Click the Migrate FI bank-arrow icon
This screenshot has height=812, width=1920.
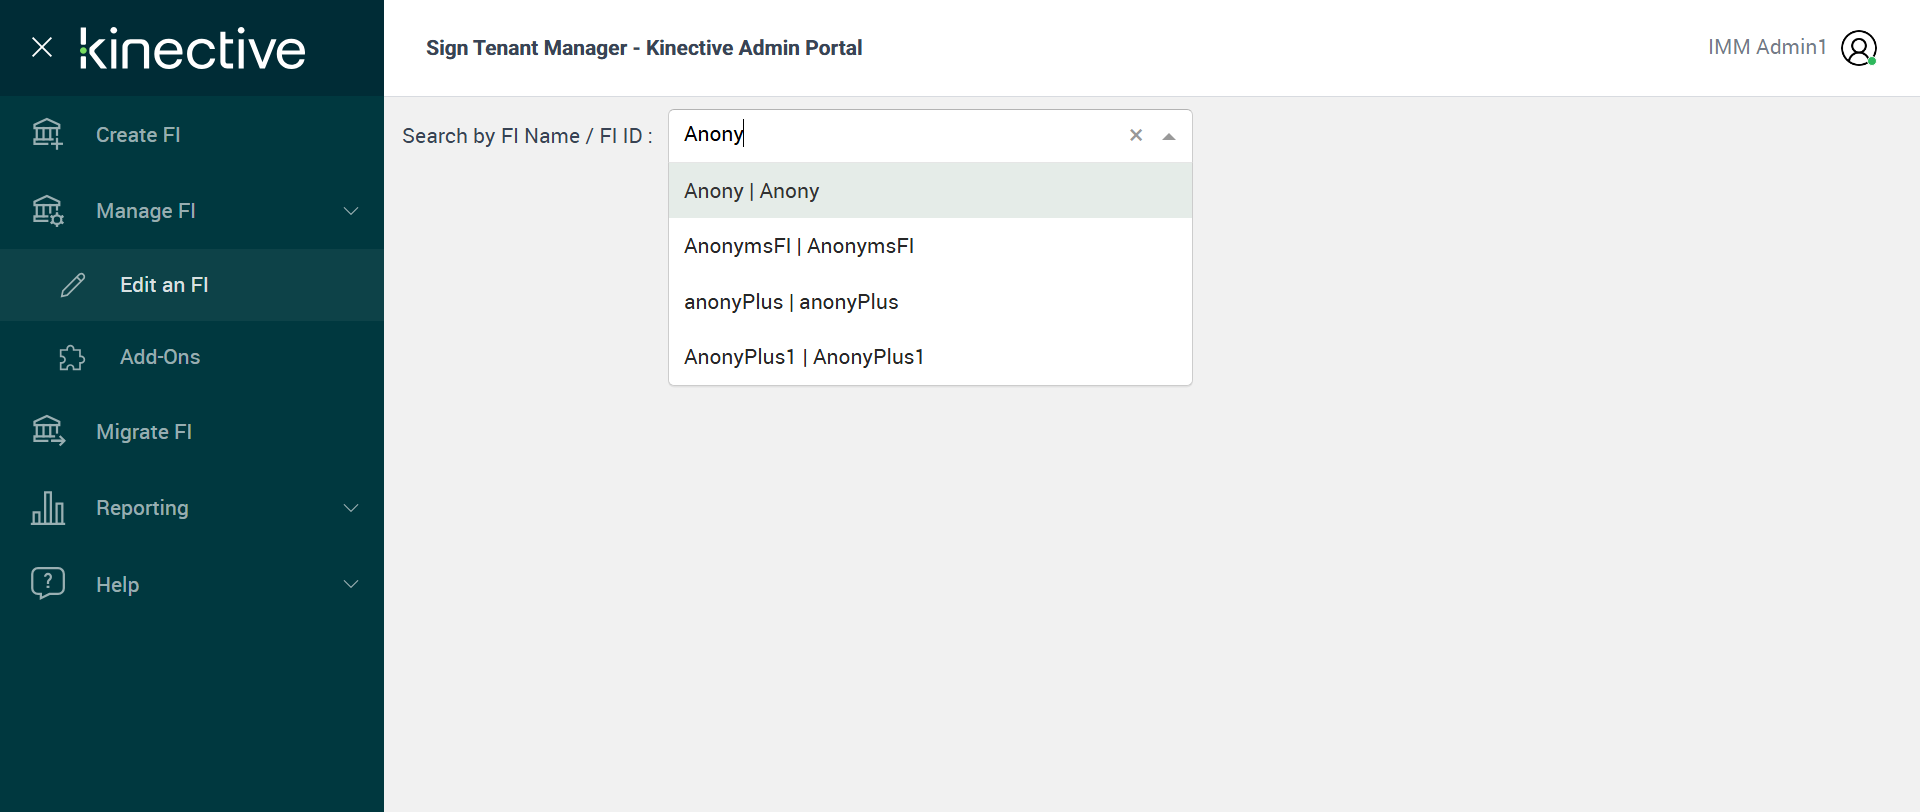pos(48,431)
